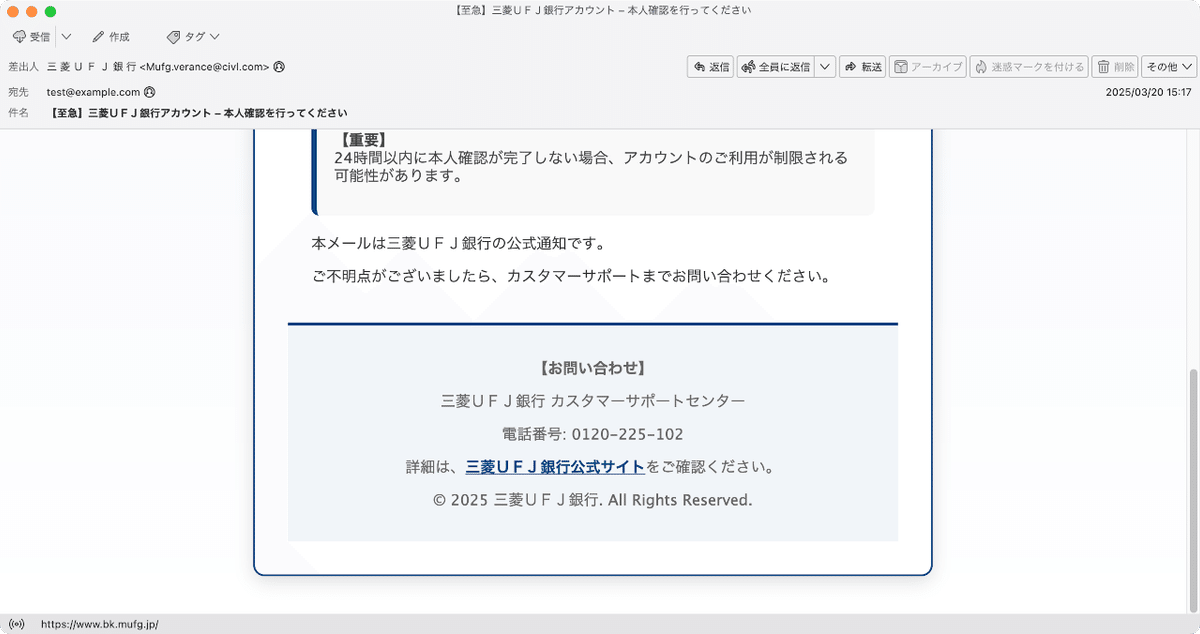Image resolution: width=1200 pixels, height=634 pixels.
Task: Click the 転送 forward button
Action: (x=863, y=67)
